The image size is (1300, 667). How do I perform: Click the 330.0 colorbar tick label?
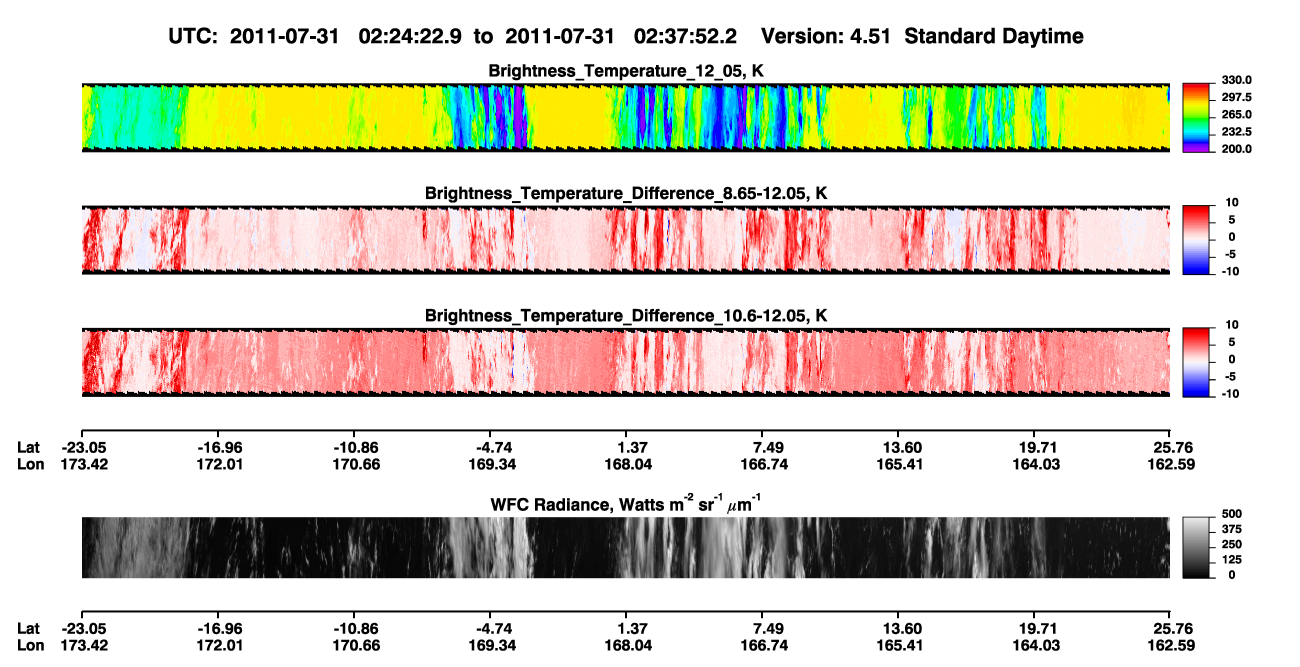pos(1236,80)
